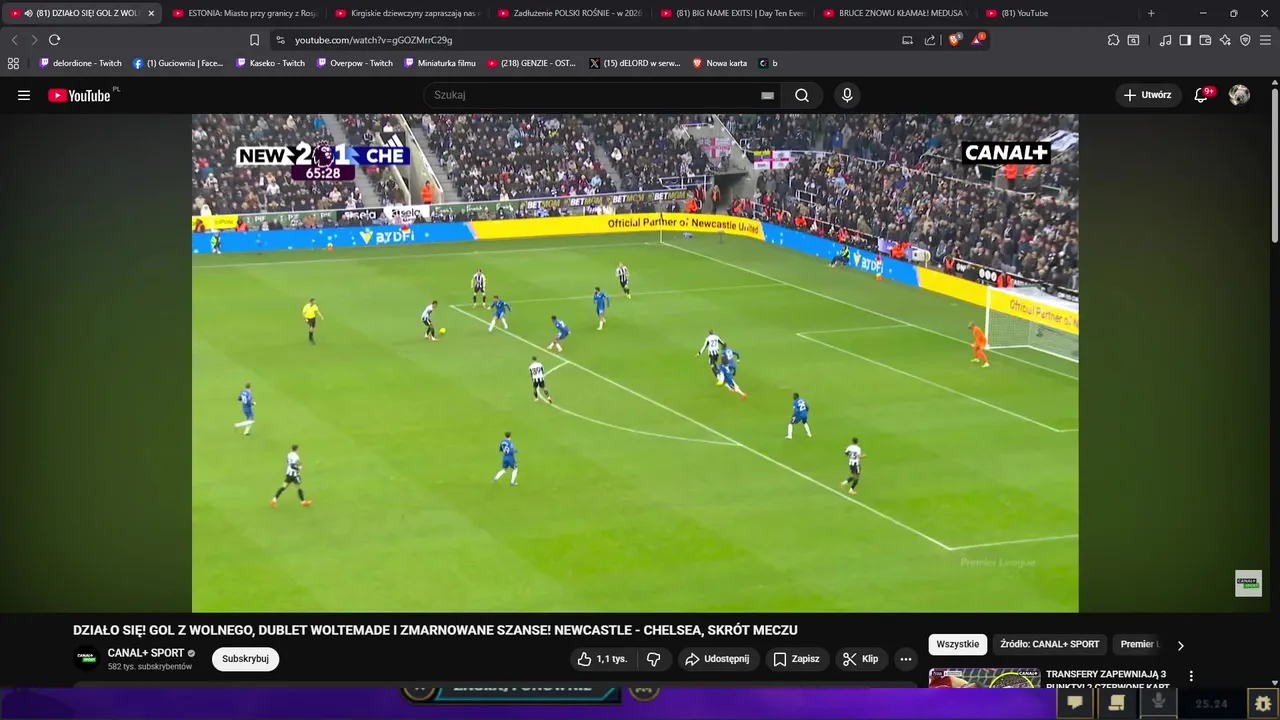Viewport: 1280px width, 720px height.
Task: Select the Źródło: CANAL+ SPORT chip
Action: pos(1049,644)
